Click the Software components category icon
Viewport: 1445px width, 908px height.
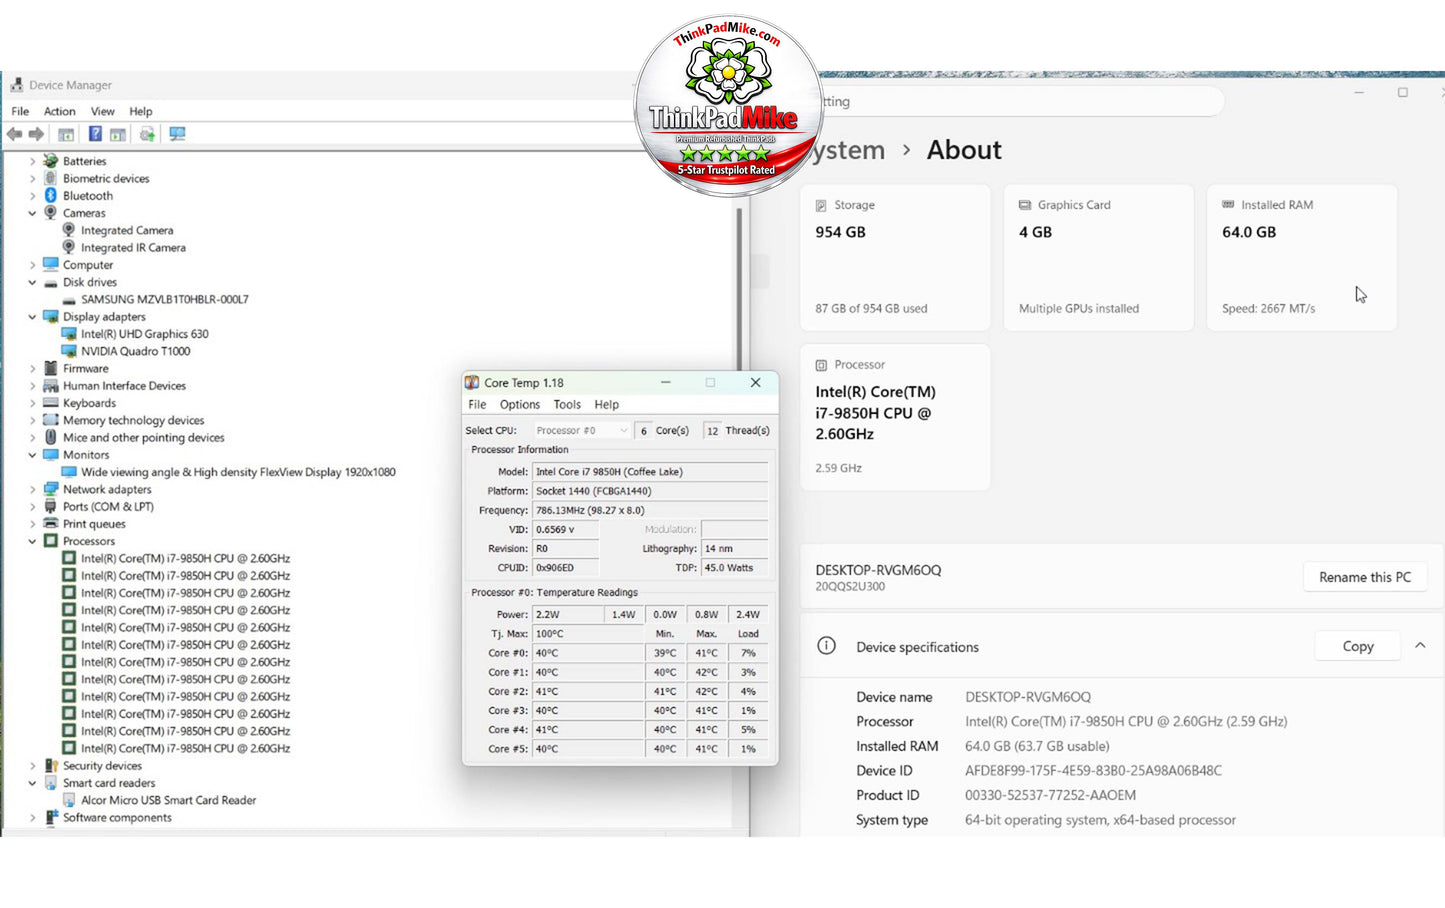(51, 818)
